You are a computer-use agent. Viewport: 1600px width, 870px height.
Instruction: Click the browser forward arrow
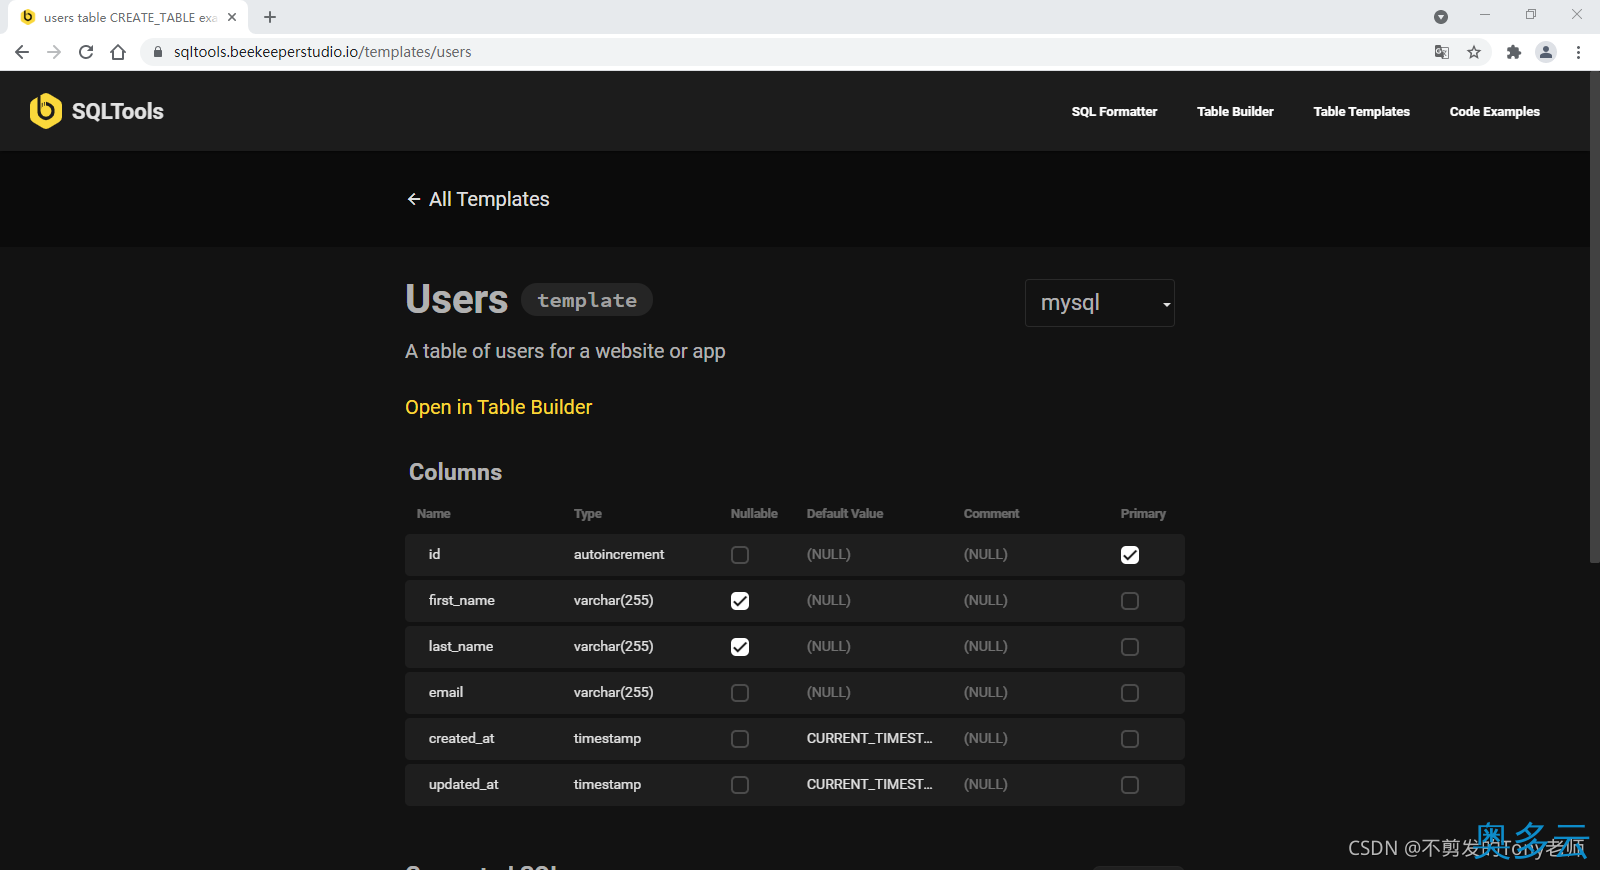point(54,52)
